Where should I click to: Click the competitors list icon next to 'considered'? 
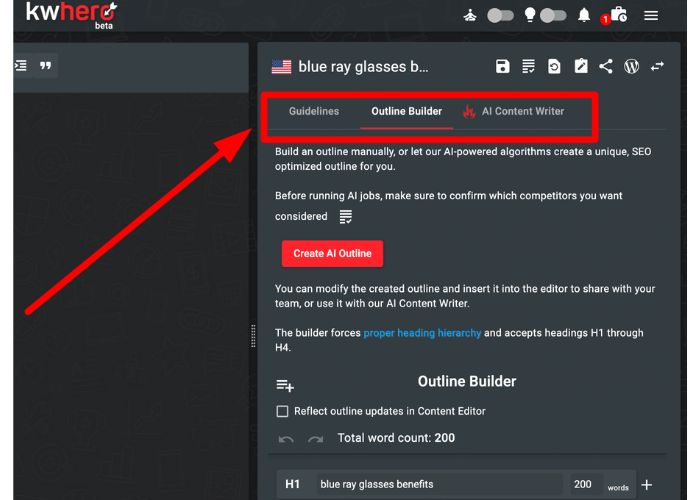pyautogui.click(x=346, y=217)
